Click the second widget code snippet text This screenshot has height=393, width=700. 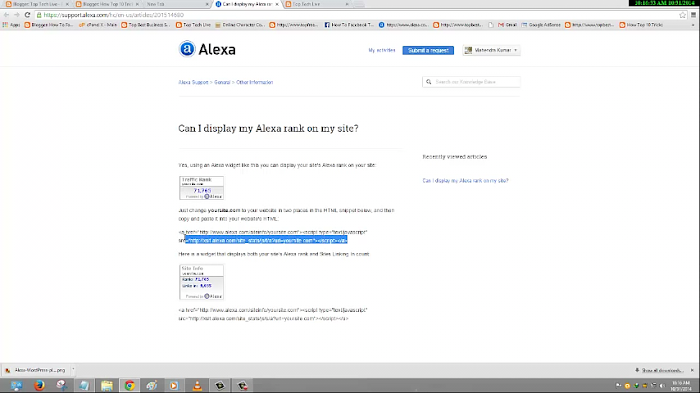click(273, 314)
